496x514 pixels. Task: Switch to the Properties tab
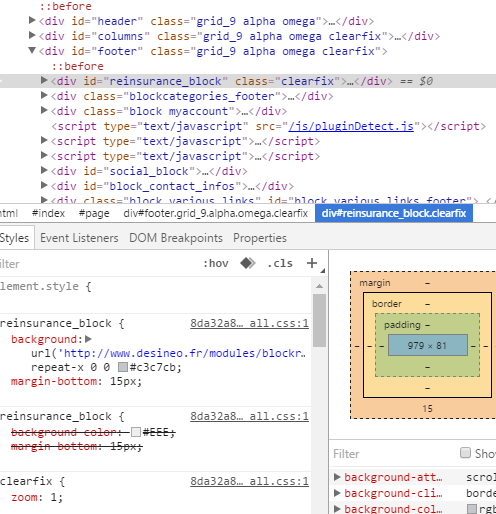point(260,238)
